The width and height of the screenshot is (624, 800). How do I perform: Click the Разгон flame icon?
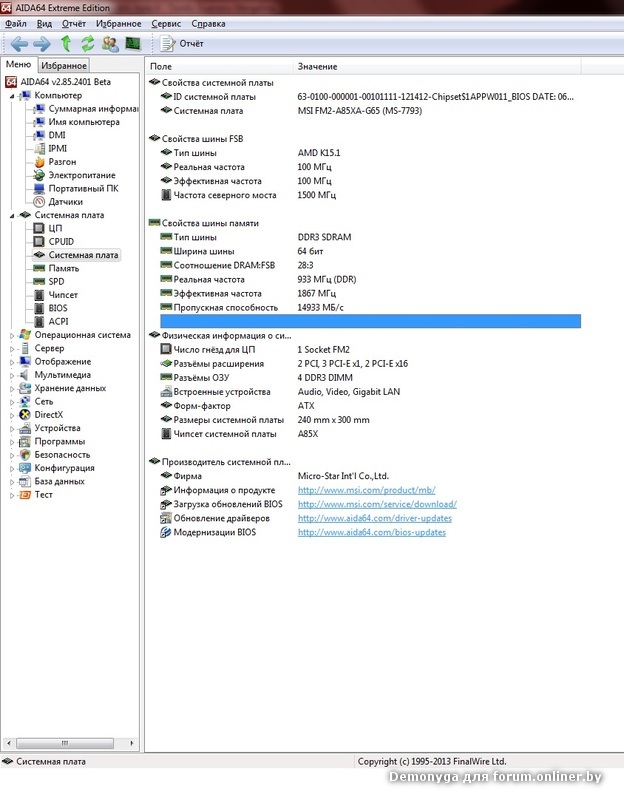[39, 162]
